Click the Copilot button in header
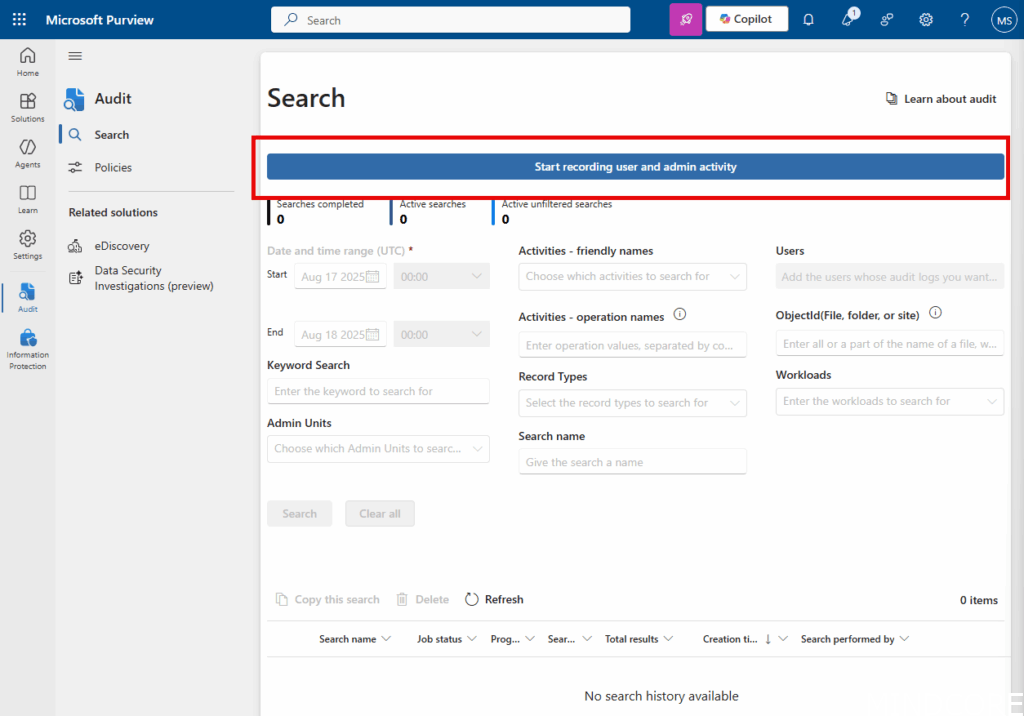Viewport: 1024px width, 716px height. point(746,19)
